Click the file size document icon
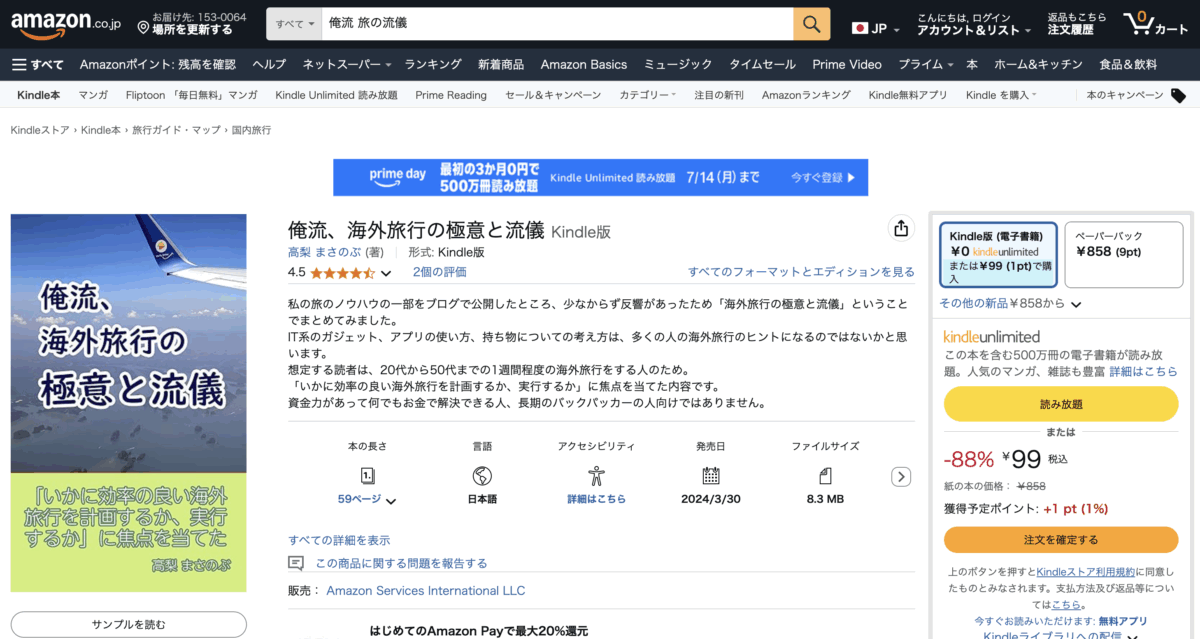Viewport: 1200px width, 639px height. pos(825,476)
